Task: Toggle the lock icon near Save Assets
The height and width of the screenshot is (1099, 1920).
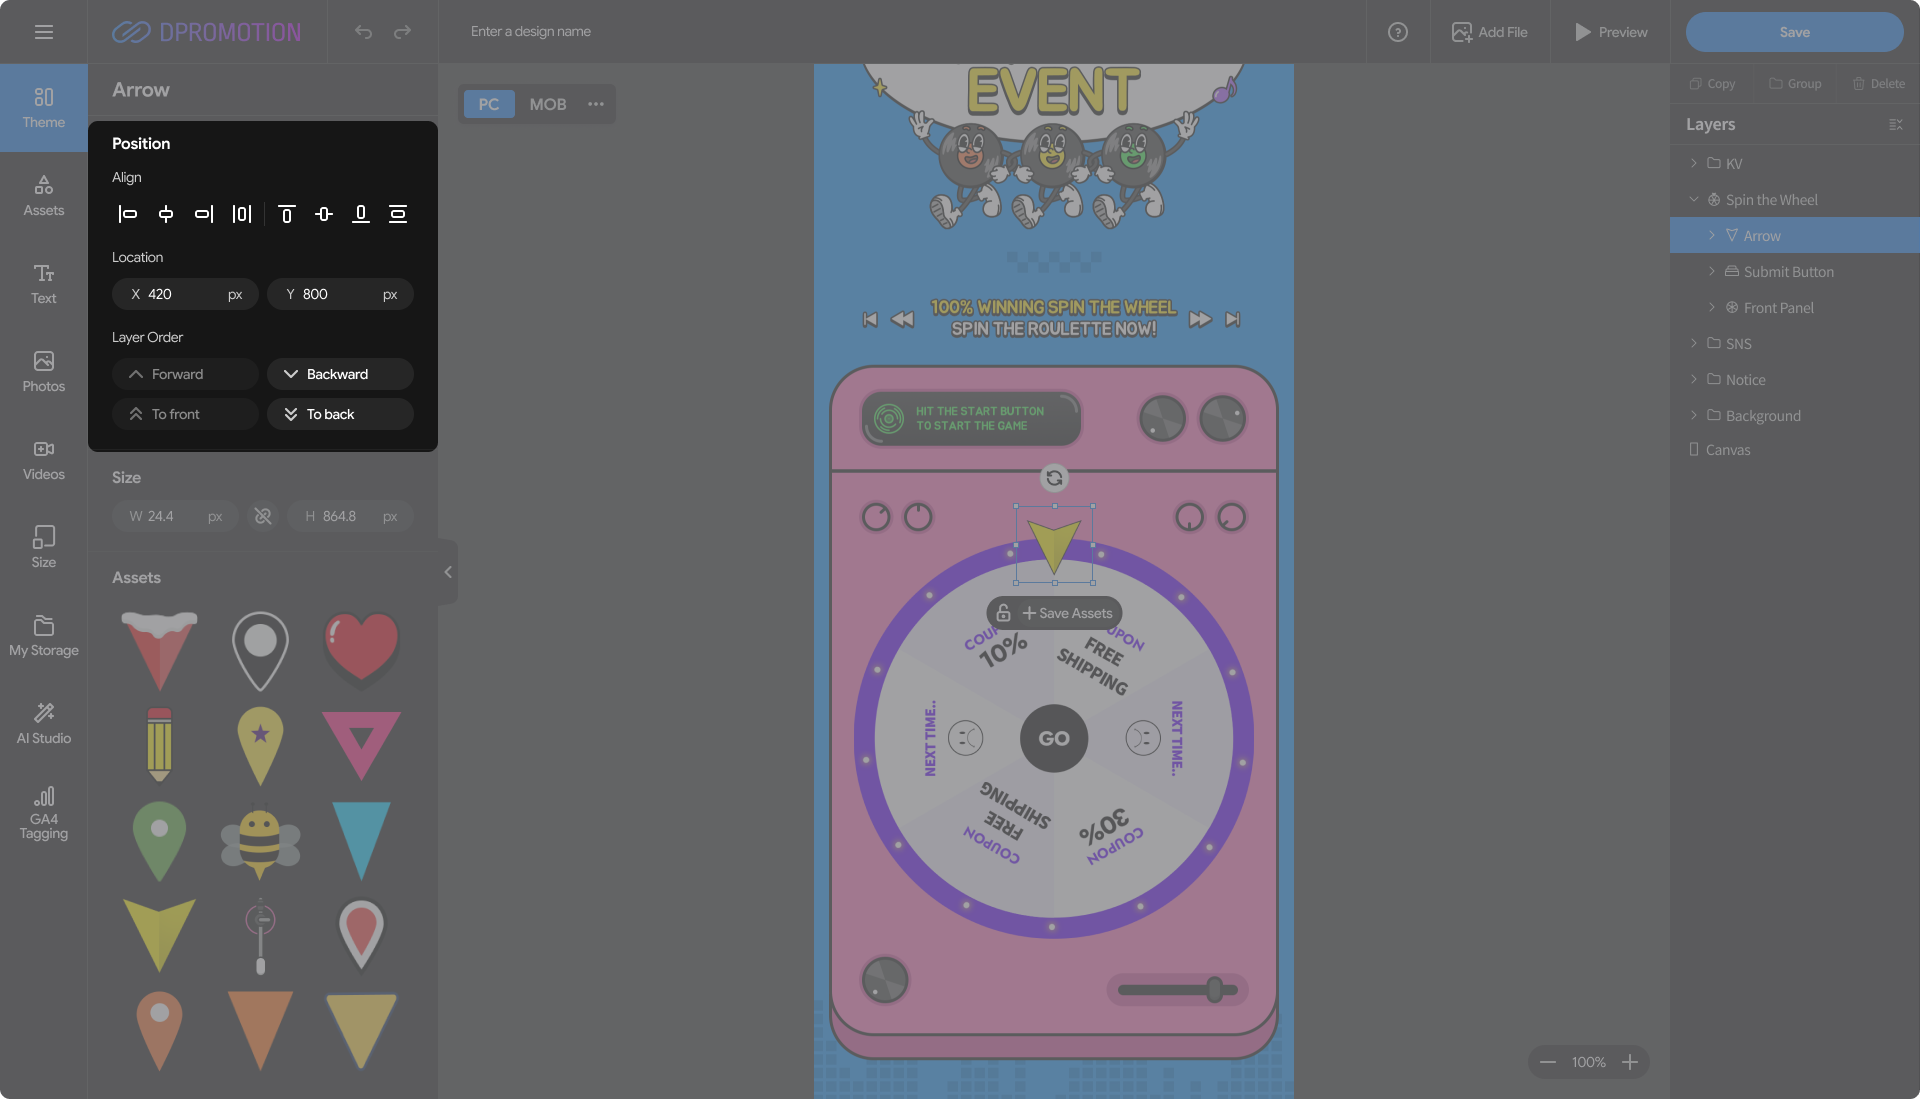Action: pos(1003,613)
